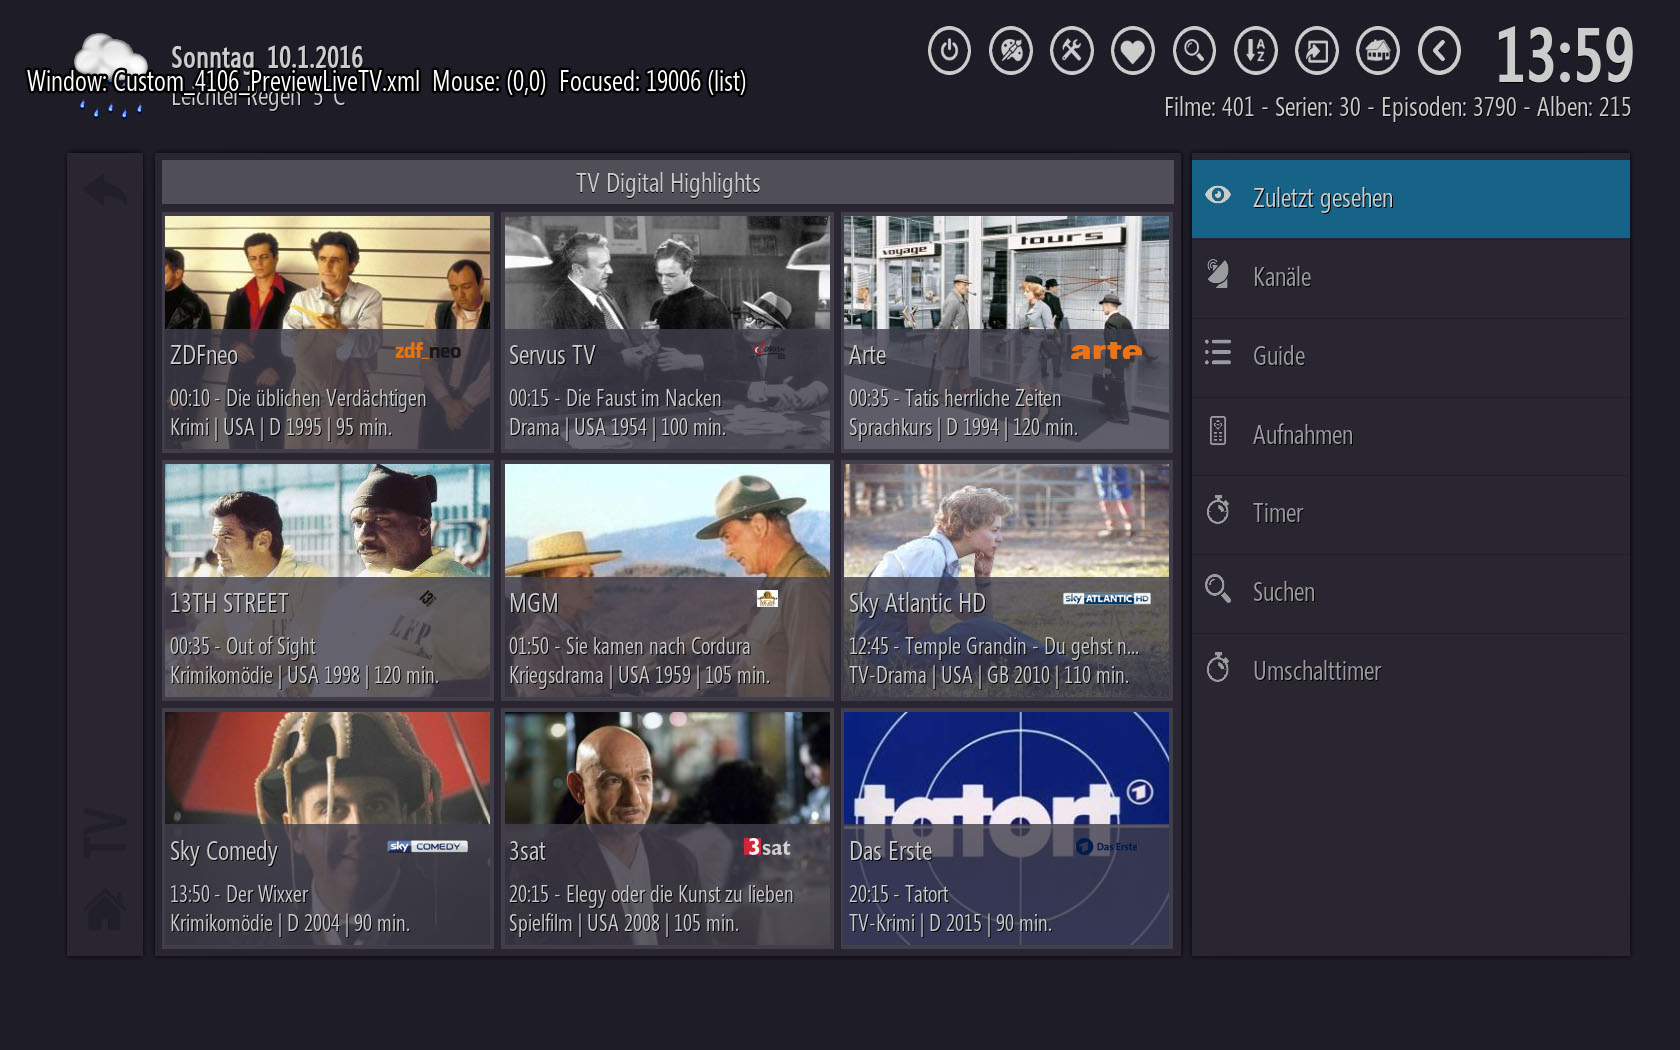Click the arte channel logo
1680x1050 pixels.
click(1106, 351)
